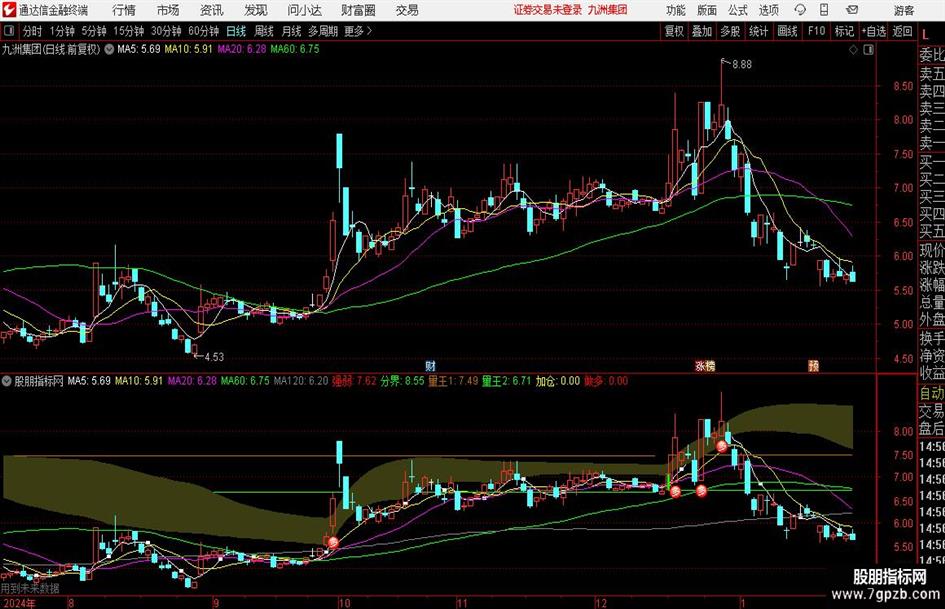
Task: Click the 8.88 high price annotation
Action: [742, 65]
